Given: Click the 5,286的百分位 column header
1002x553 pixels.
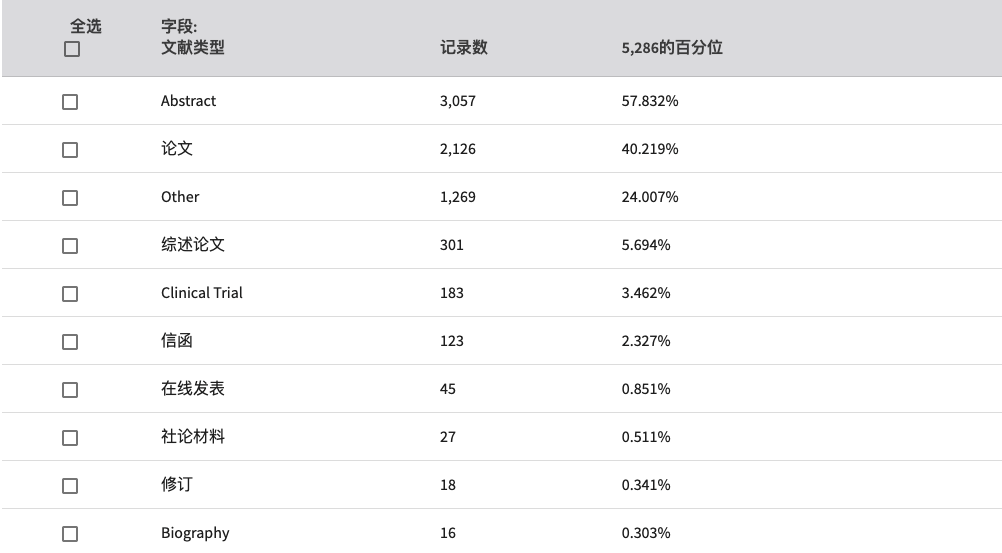Looking at the screenshot, I should [x=672, y=48].
